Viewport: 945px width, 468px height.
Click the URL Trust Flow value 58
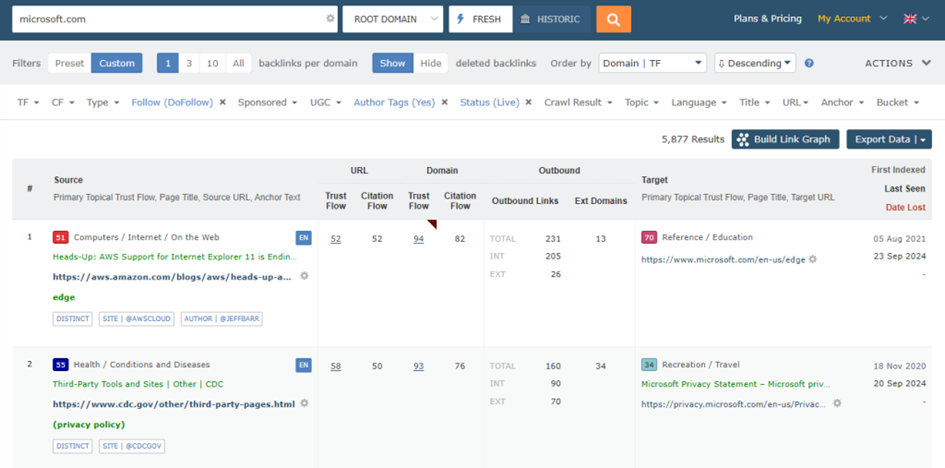pos(336,366)
